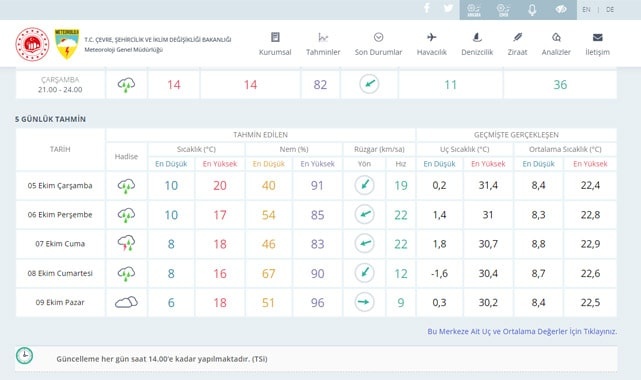Open the Twitter bird icon
The width and height of the screenshot is (641, 380).
click(x=448, y=8)
